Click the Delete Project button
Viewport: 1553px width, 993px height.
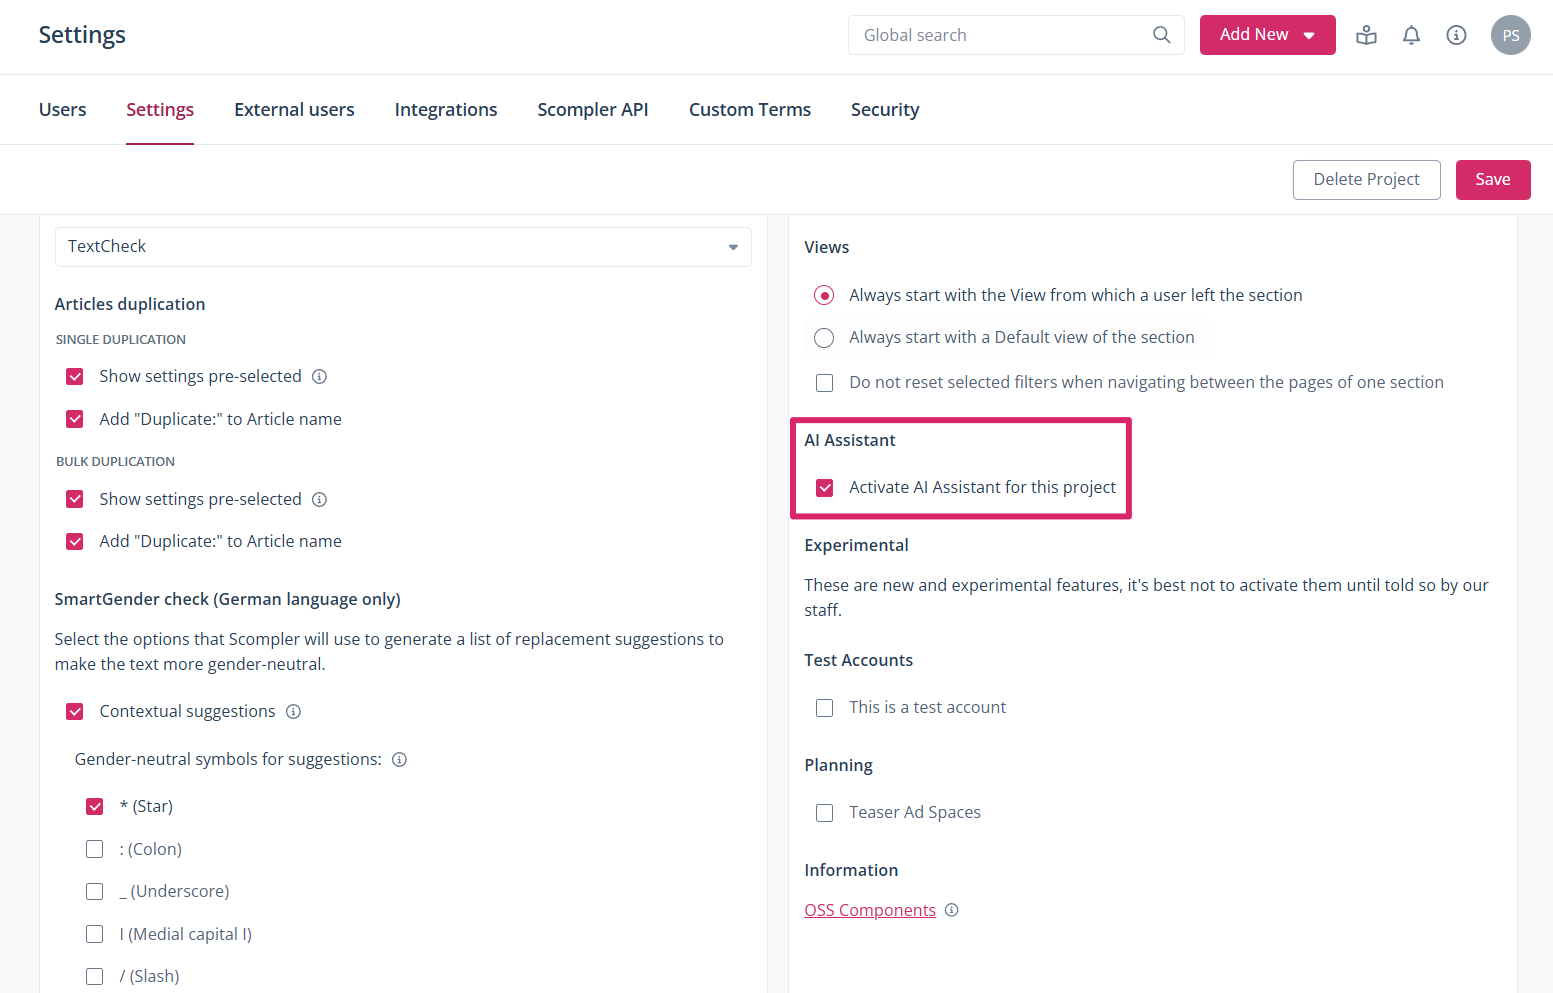[x=1366, y=180]
